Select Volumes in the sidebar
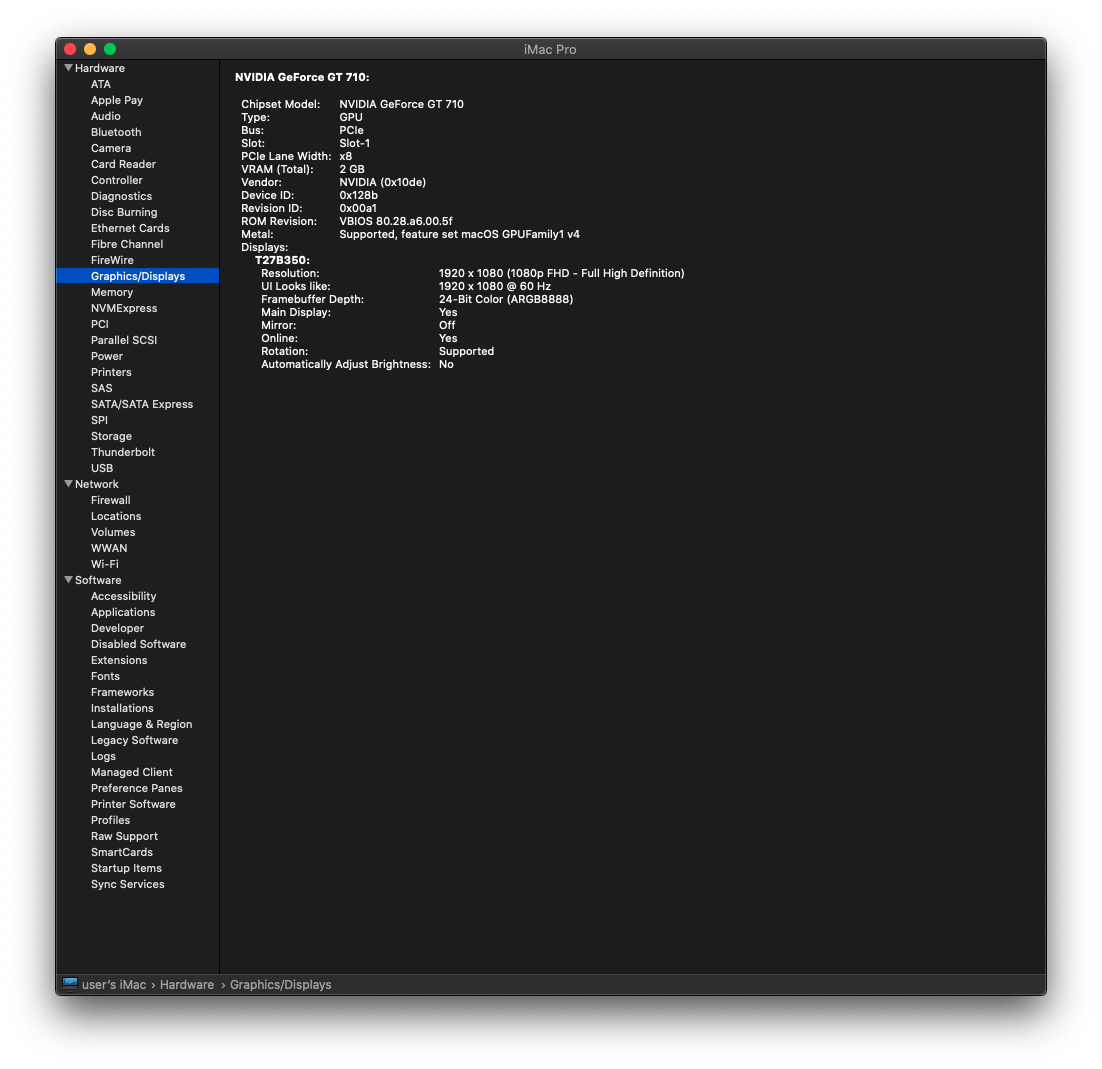 tap(113, 533)
